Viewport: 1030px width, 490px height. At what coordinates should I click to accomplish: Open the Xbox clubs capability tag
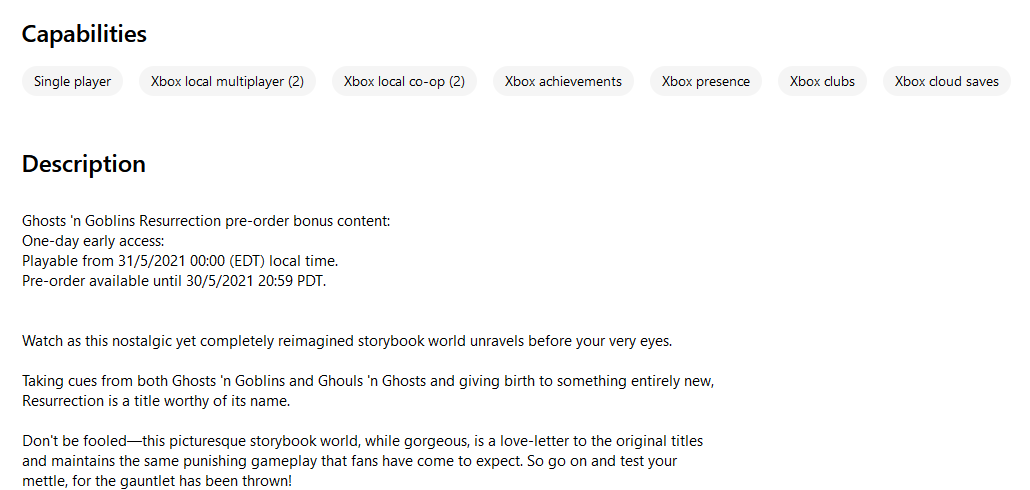click(822, 82)
